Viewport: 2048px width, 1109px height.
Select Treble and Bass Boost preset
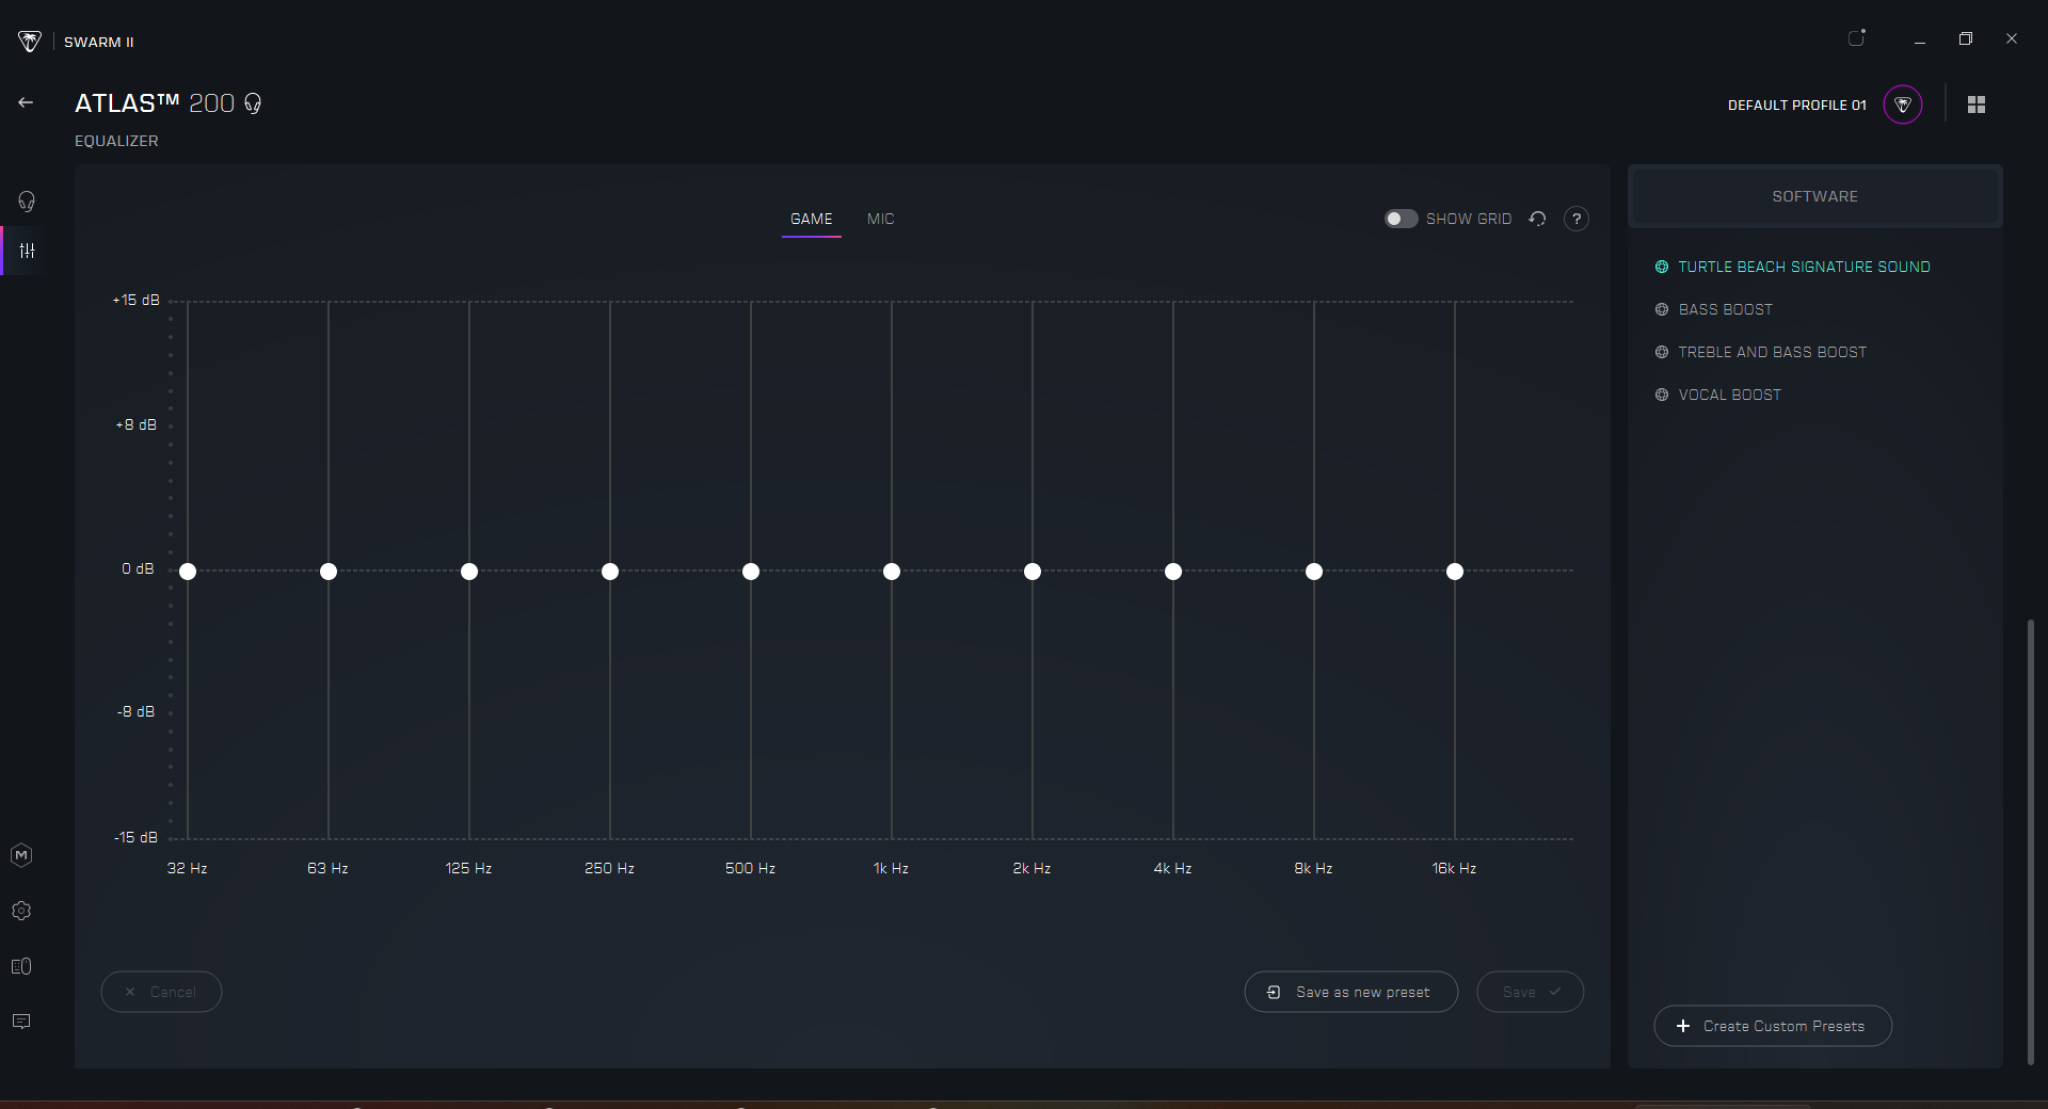(1771, 352)
